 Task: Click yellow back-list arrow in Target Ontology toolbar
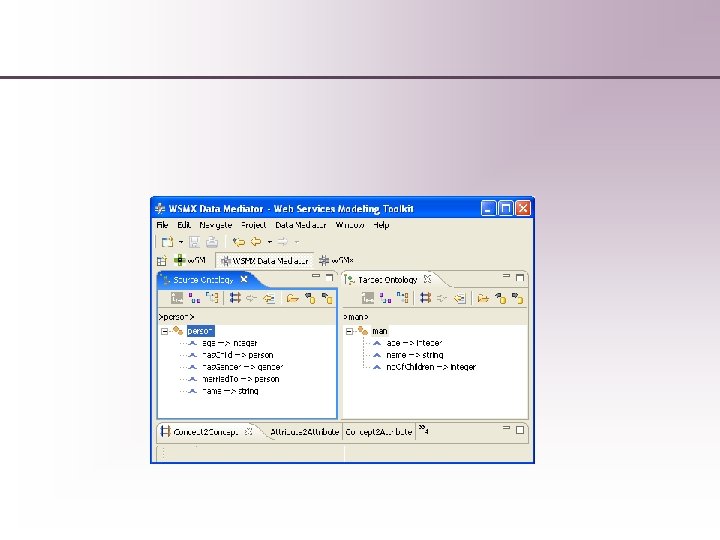tap(460, 298)
